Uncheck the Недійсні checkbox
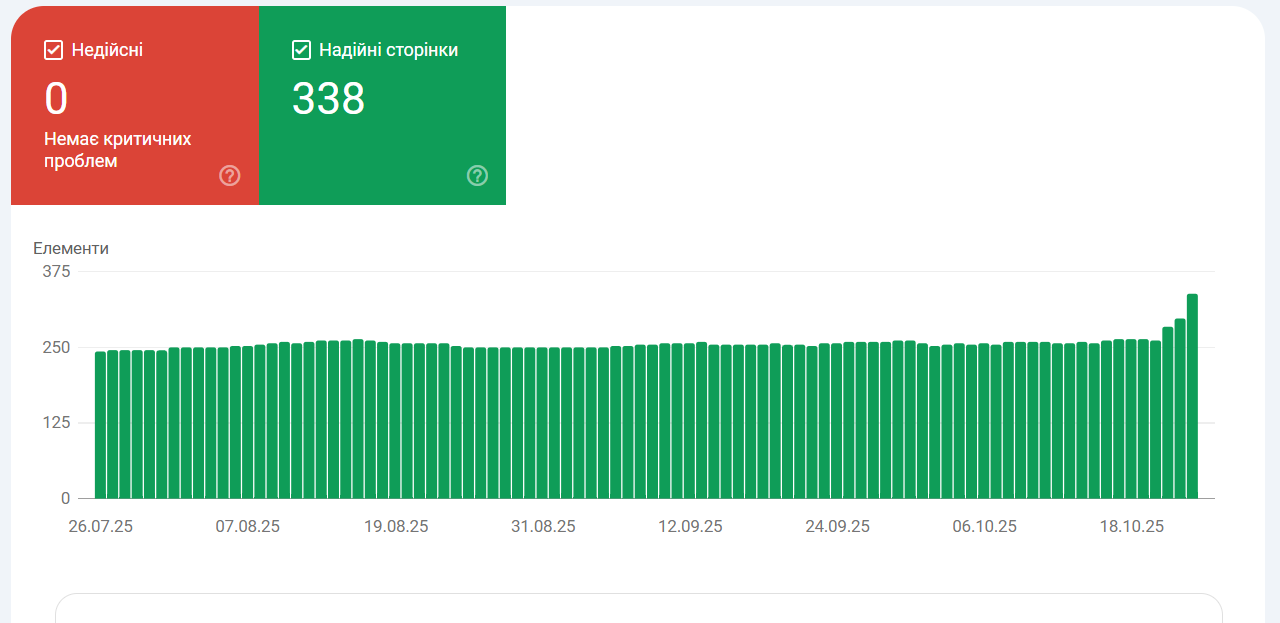The width and height of the screenshot is (1280, 623). (x=54, y=50)
